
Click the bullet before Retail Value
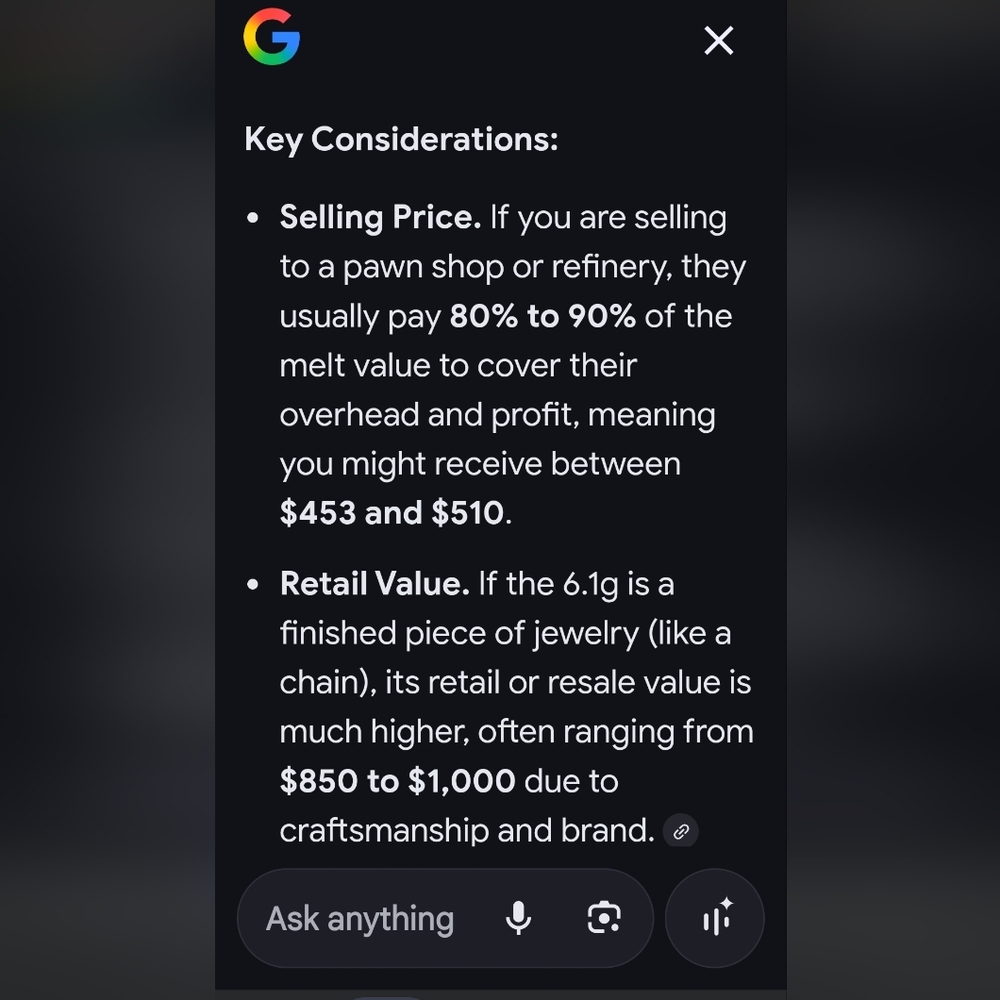tap(253, 584)
